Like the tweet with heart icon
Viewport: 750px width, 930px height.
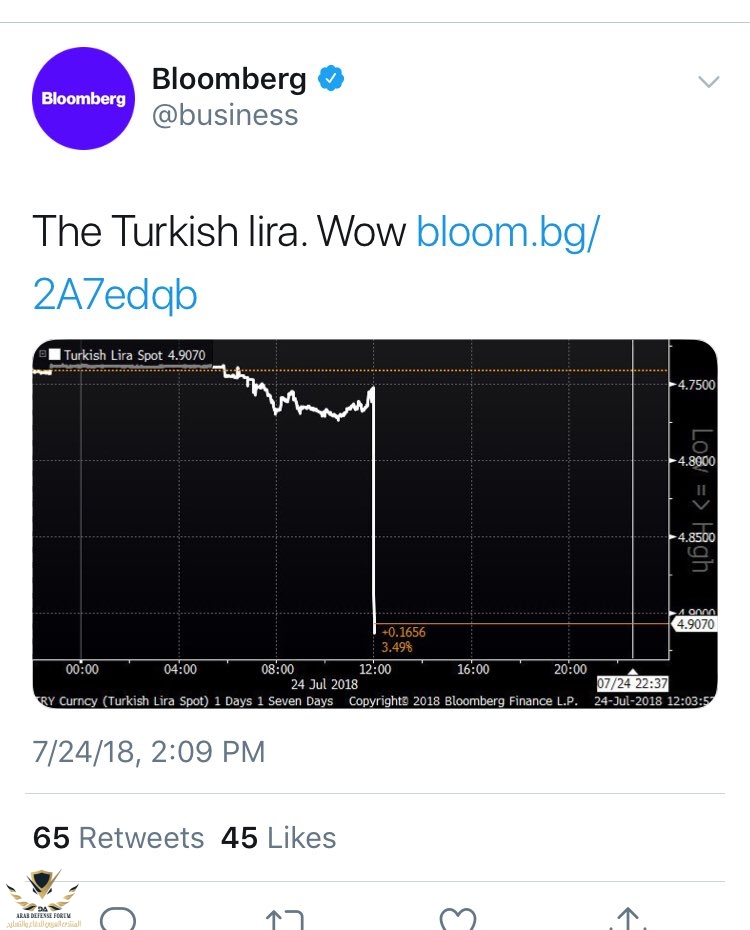tap(458, 919)
